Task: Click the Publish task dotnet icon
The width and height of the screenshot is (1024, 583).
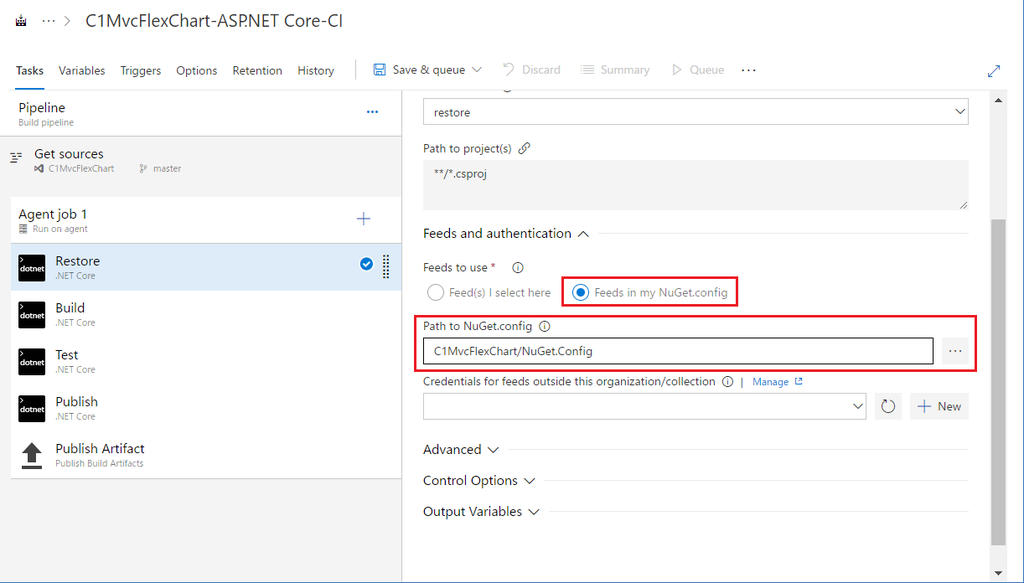Action: point(31,409)
